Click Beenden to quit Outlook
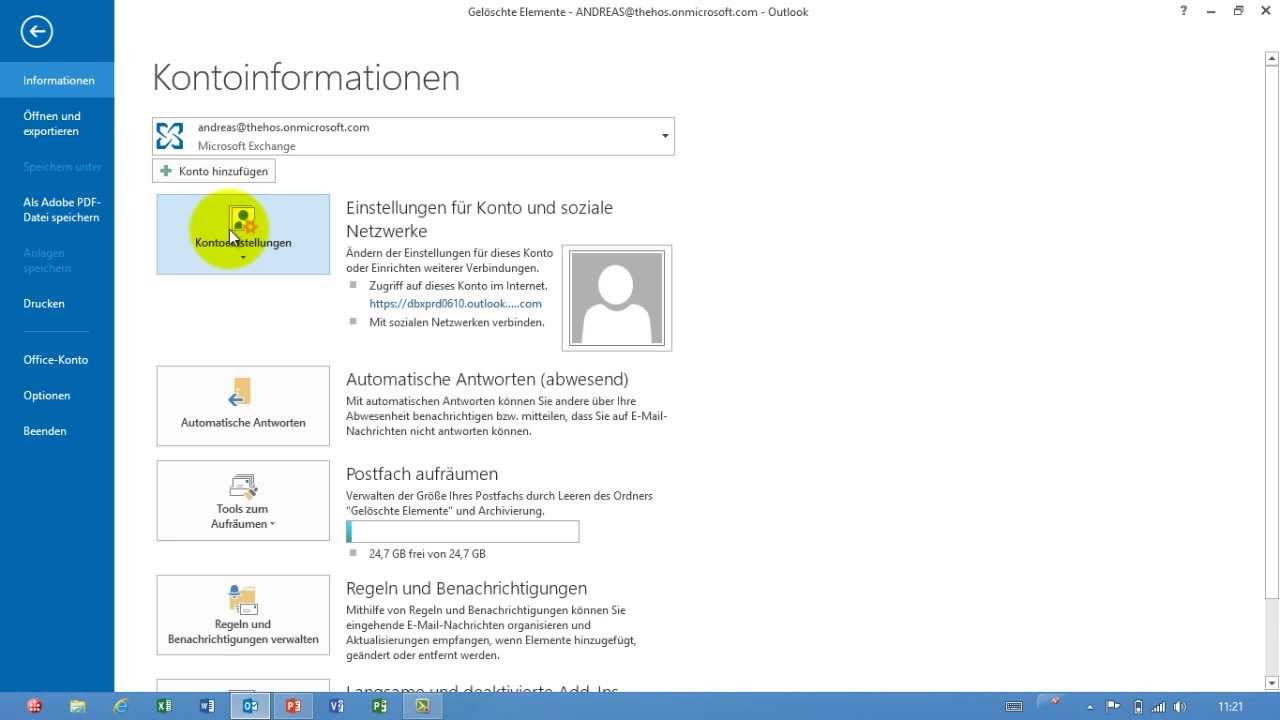1280x720 pixels. pos(57,431)
